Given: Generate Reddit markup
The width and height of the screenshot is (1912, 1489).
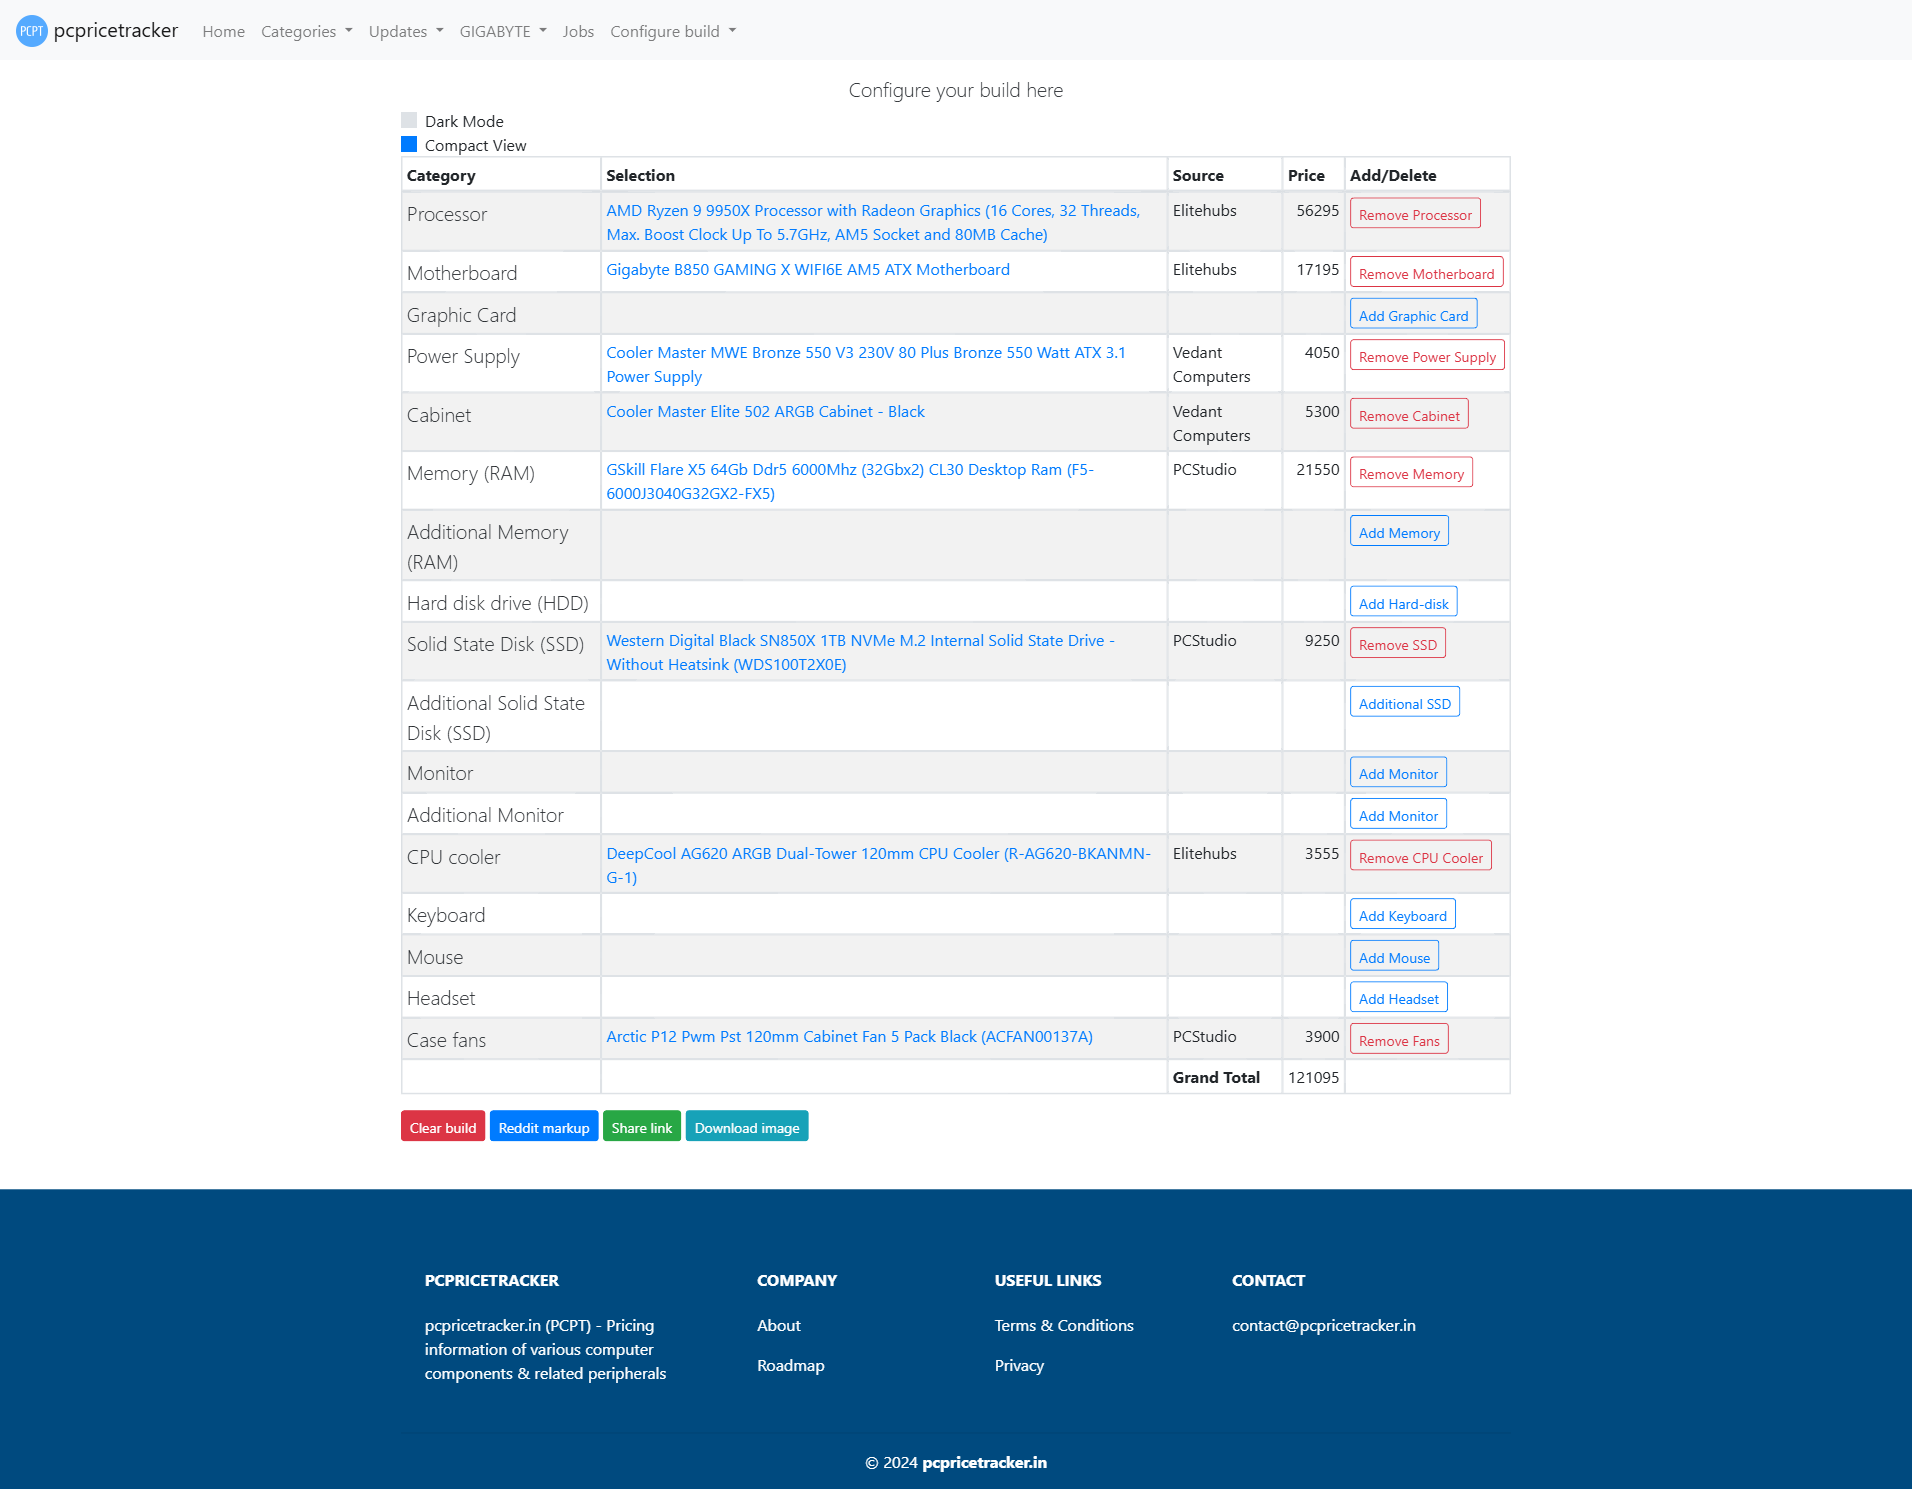Looking at the screenshot, I should click(x=544, y=1127).
